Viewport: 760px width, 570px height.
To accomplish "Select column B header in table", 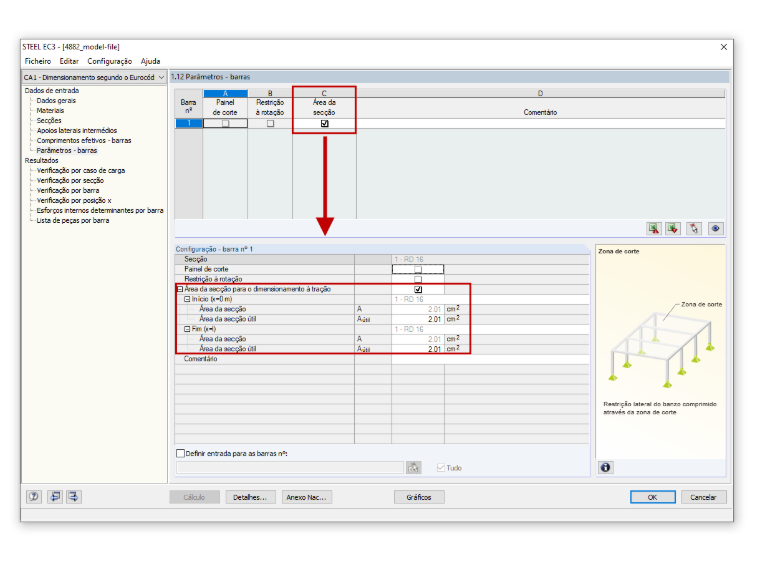I will coord(270,93).
